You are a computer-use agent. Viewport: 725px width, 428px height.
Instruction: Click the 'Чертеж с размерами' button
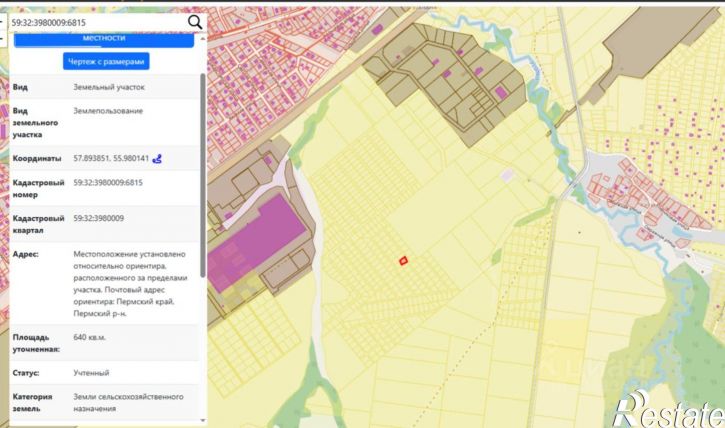pos(106,61)
